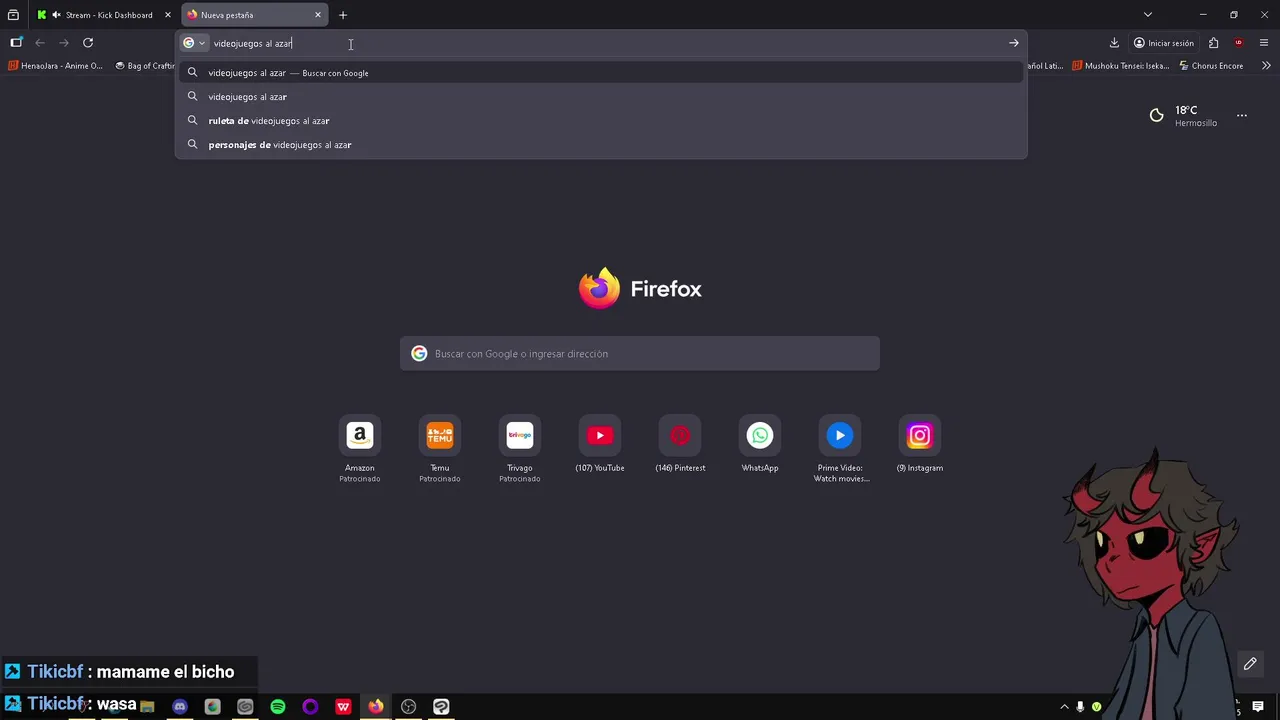Click the microphone icon in system tray
The image size is (1280, 720).
(x=1080, y=707)
